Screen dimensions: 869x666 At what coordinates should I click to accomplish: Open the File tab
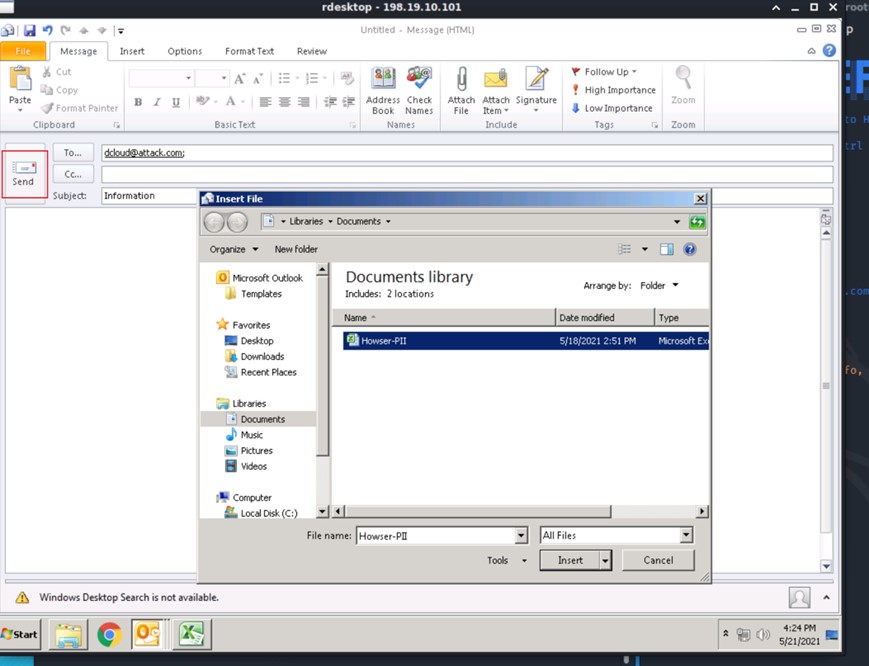[23, 51]
